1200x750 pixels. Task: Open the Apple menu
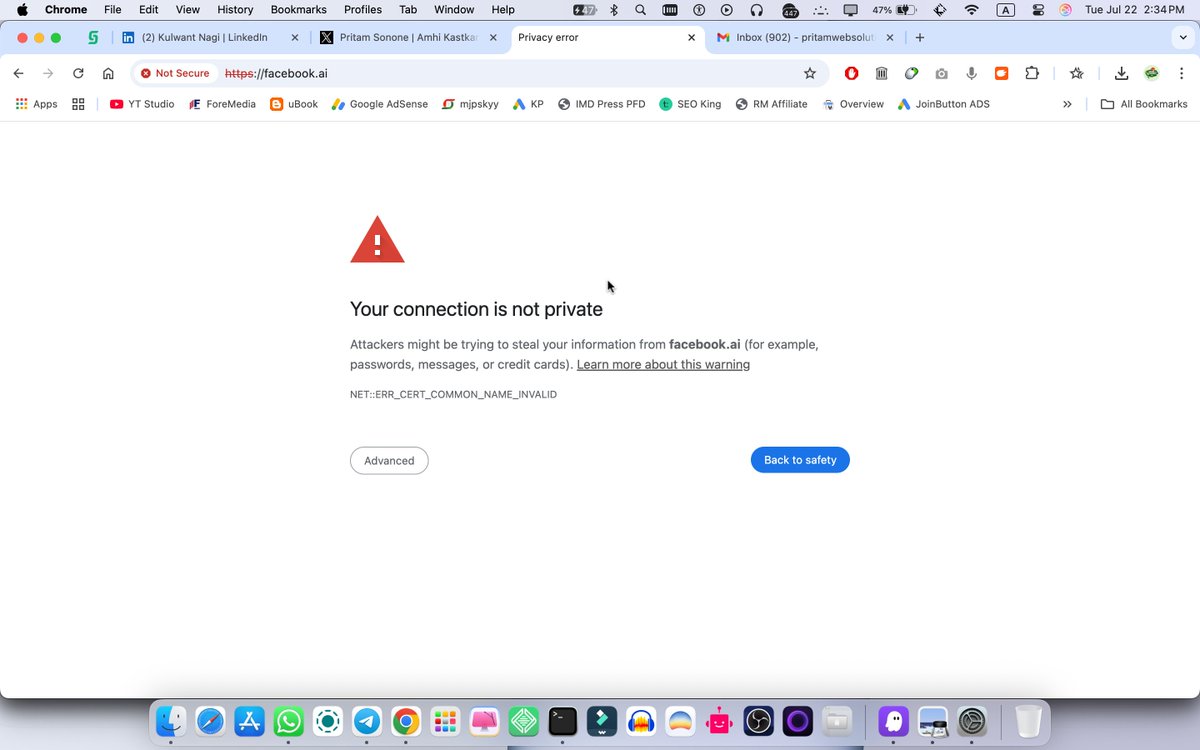22,9
